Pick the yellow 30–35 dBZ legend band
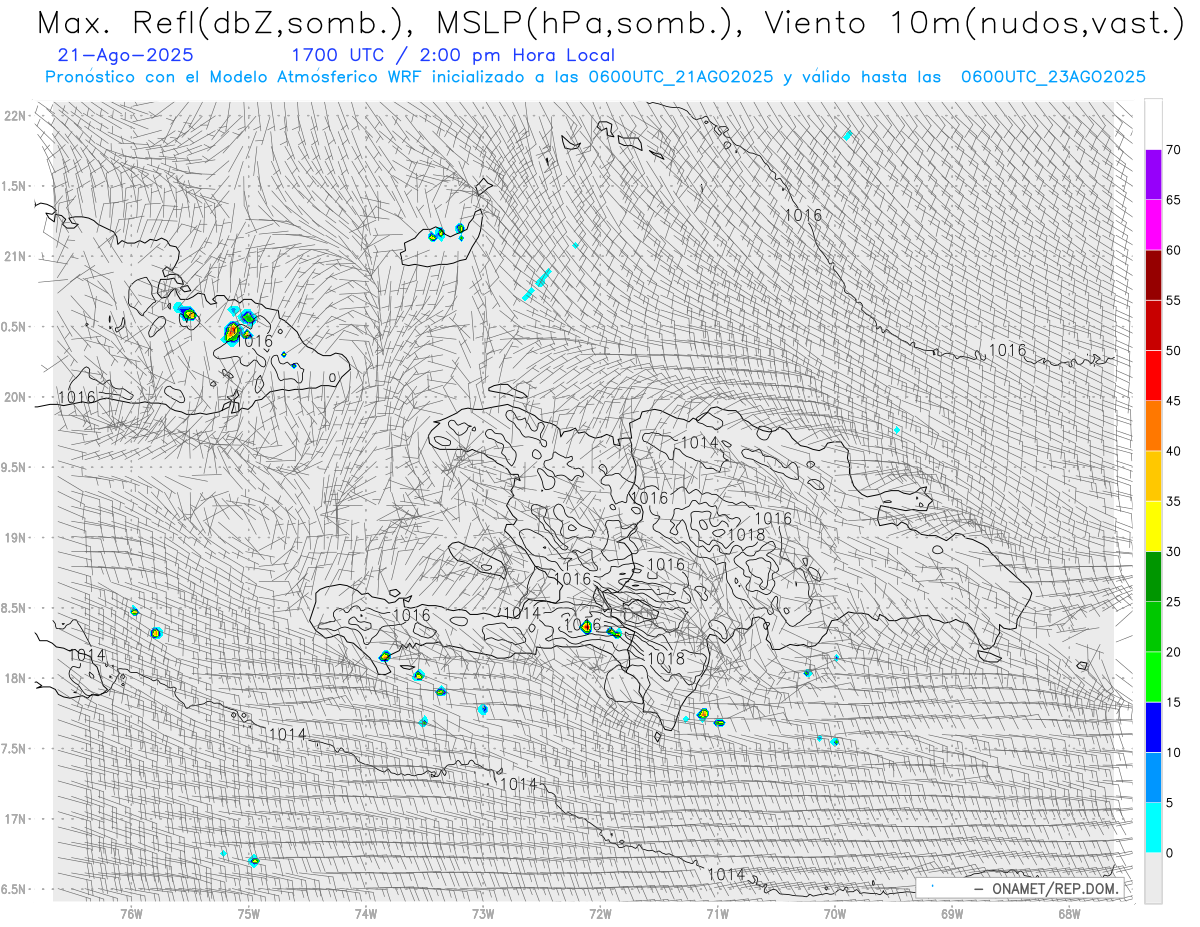 (1153, 526)
